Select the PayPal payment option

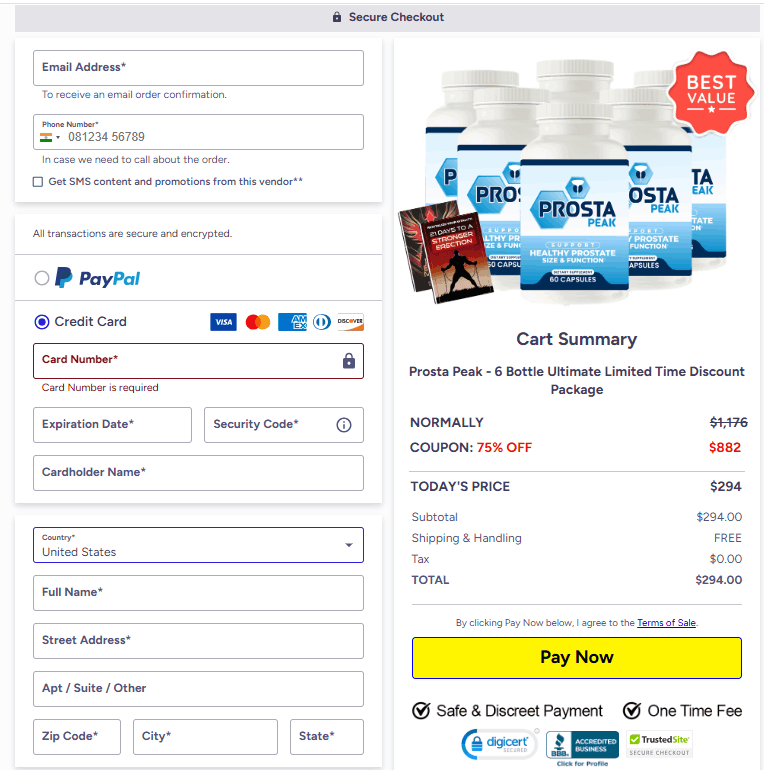42,278
